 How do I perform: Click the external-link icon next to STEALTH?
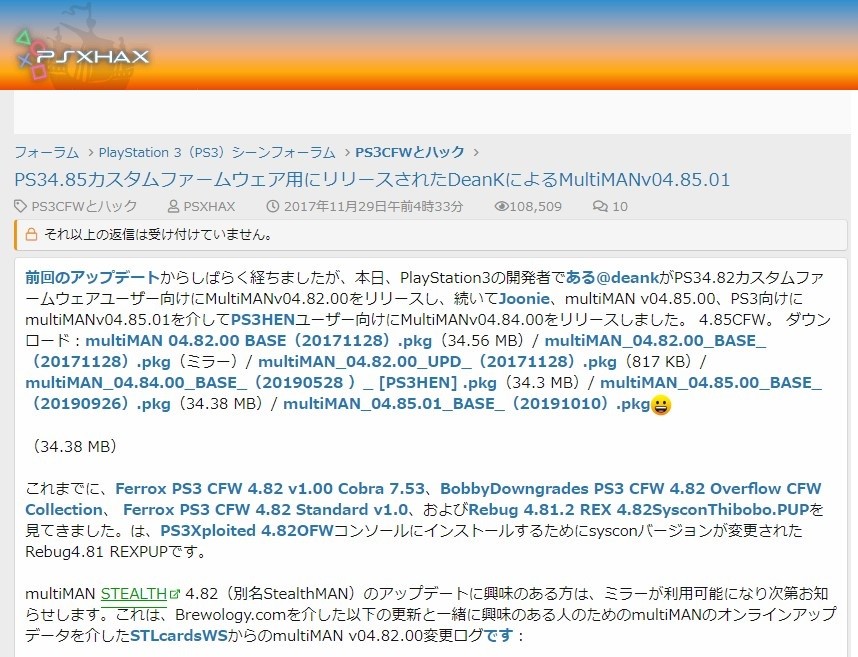tap(175, 594)
